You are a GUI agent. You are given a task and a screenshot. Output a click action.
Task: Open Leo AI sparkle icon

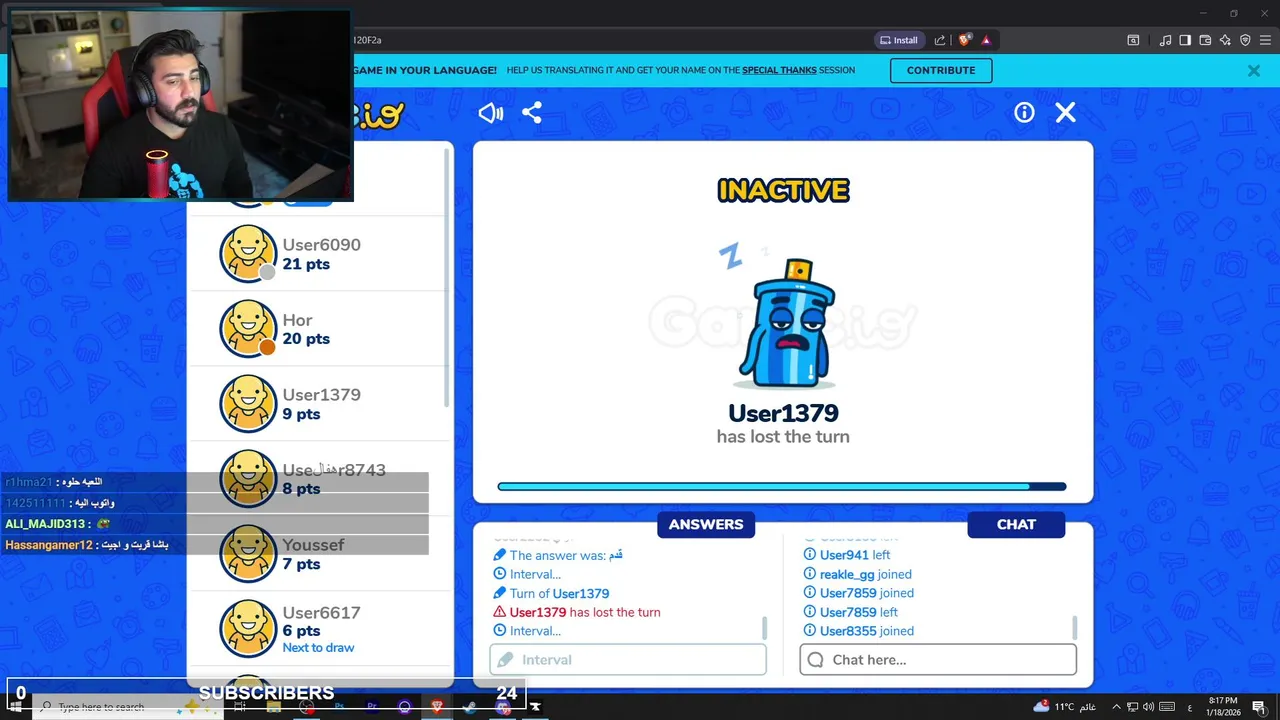pos(1225,40)
